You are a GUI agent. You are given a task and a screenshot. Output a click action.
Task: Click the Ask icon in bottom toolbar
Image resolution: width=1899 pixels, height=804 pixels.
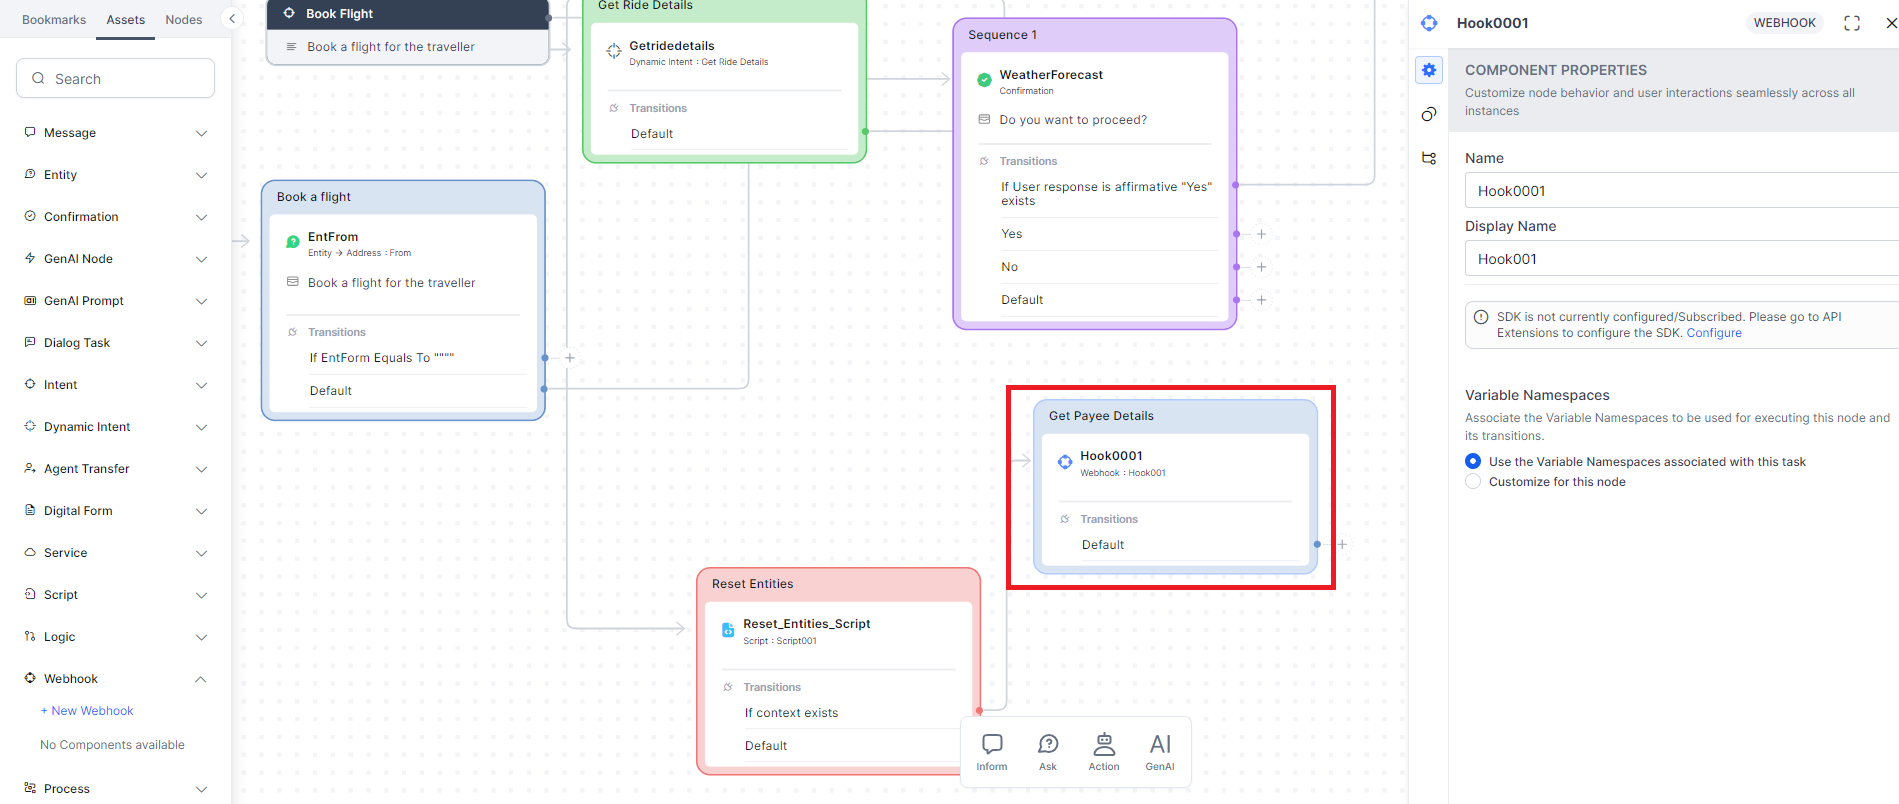[1047, 751]
